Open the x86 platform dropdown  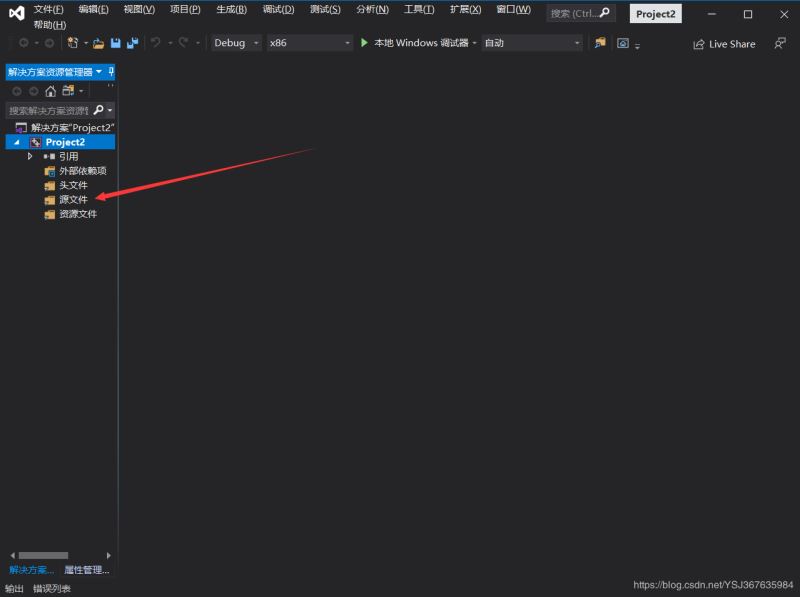pyautogui.click(x=310, y=43)
